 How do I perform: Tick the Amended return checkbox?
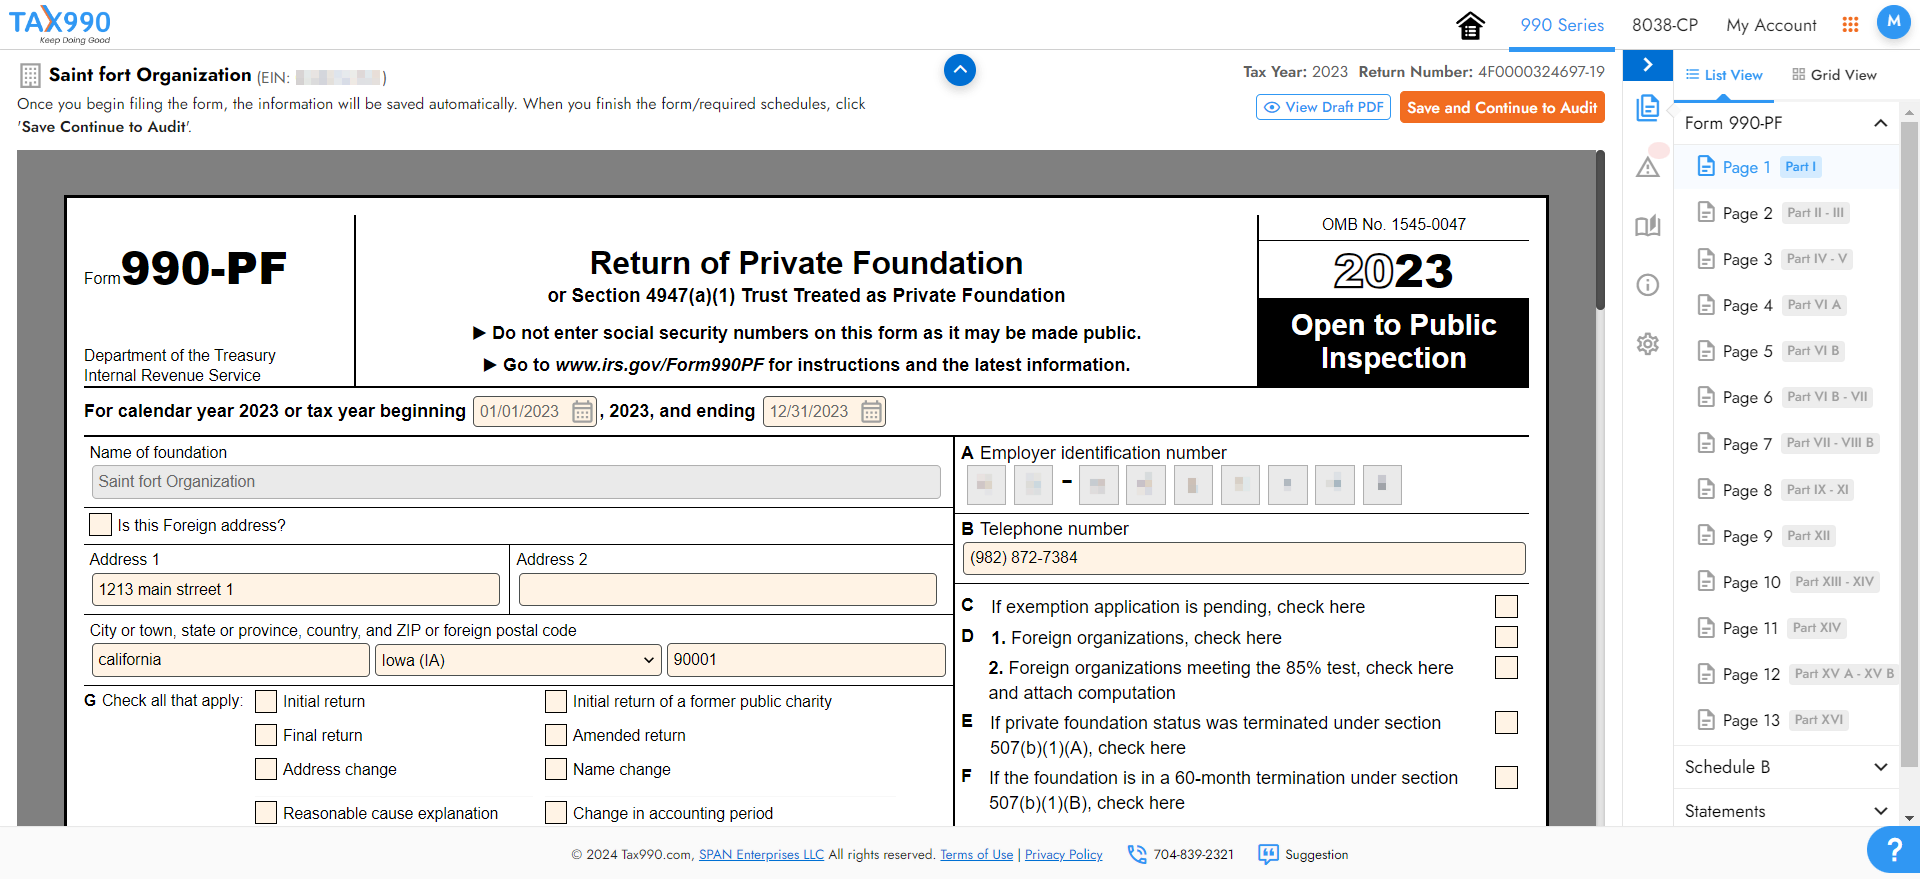pyautogui.click(x=556, y=736)
